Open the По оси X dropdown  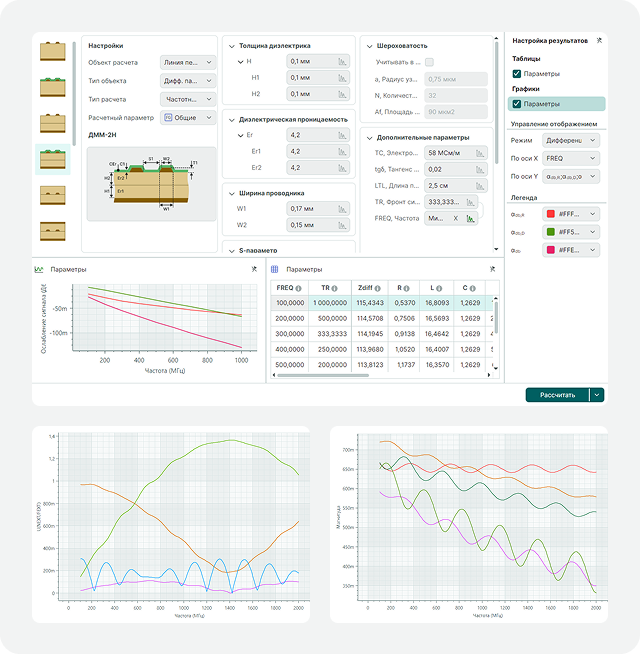pyautogui.click(x=571, y=158)
